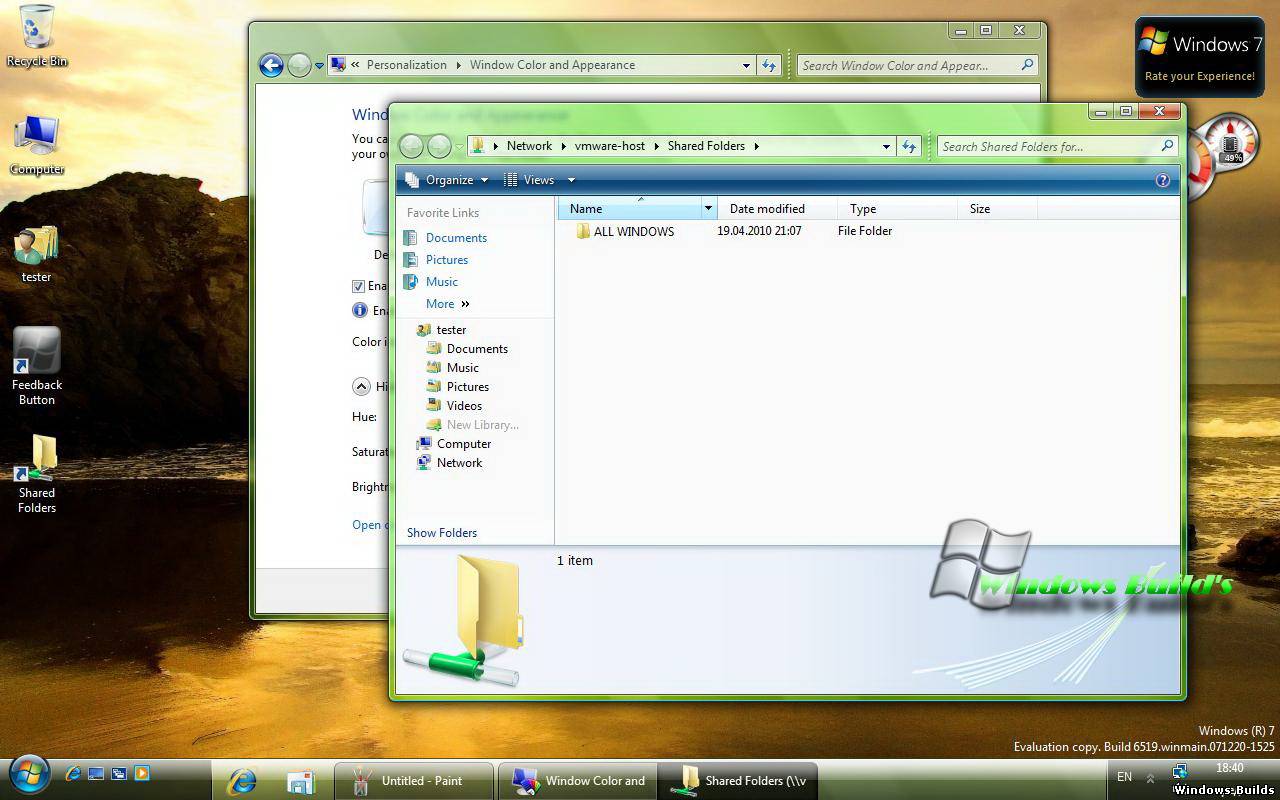Click Show Desktop icon in Quick Launch
The height and width of the screenshot is (800, 1280).
point(96,773)
